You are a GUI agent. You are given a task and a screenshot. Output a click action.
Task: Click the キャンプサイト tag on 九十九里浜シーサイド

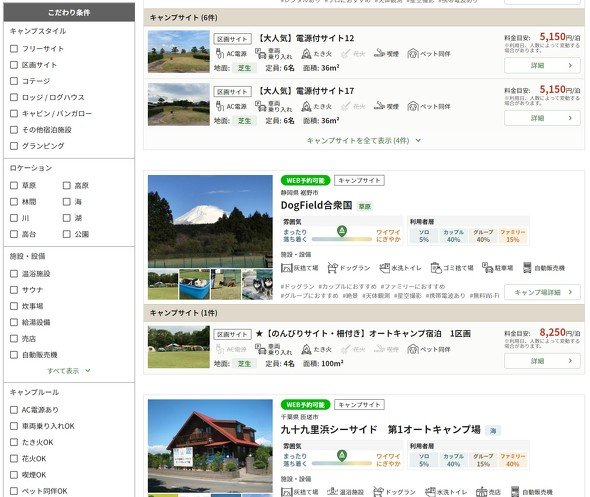coord(359,405)
